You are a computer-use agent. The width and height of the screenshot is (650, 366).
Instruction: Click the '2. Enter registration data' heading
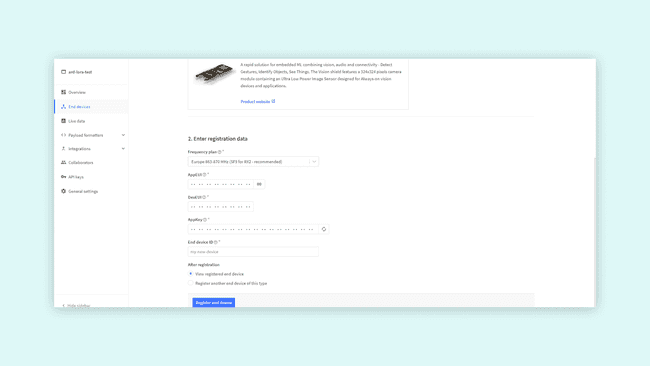tap(218, 139)
